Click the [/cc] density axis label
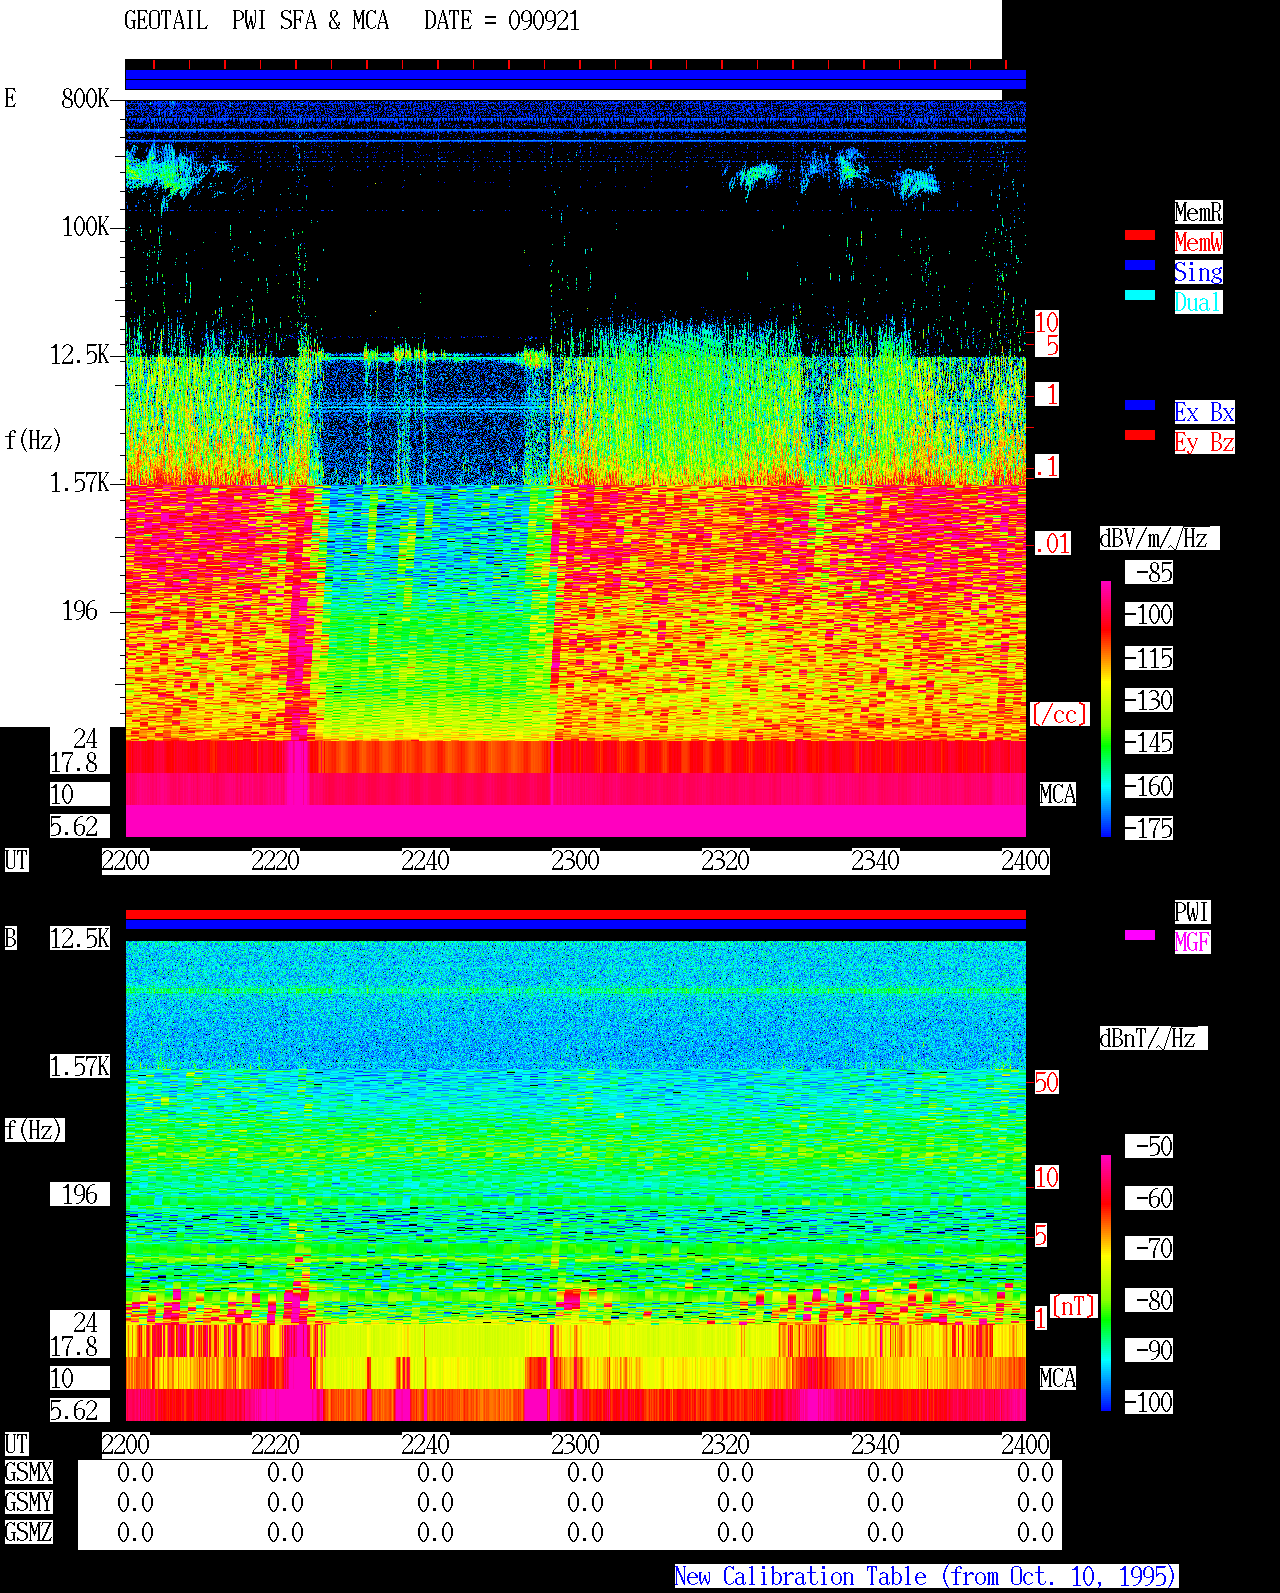This screenshot has height=1593, width=1280. point(1059,715)
